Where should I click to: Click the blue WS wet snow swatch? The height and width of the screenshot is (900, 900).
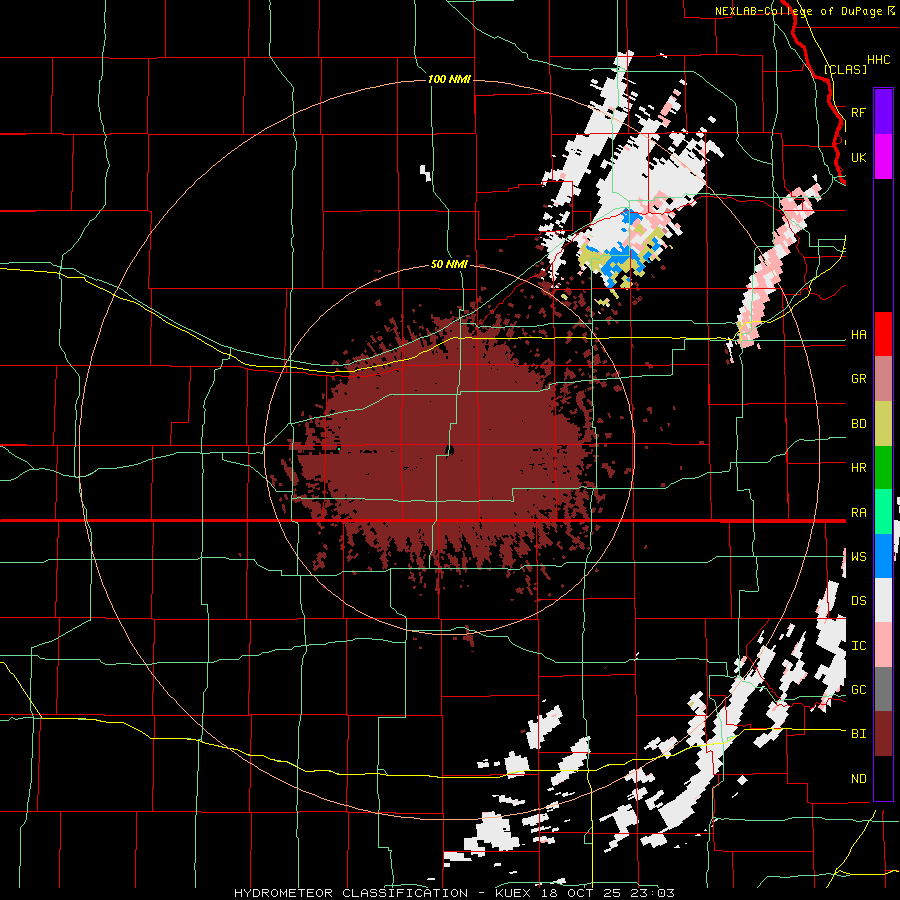[883, 556]
